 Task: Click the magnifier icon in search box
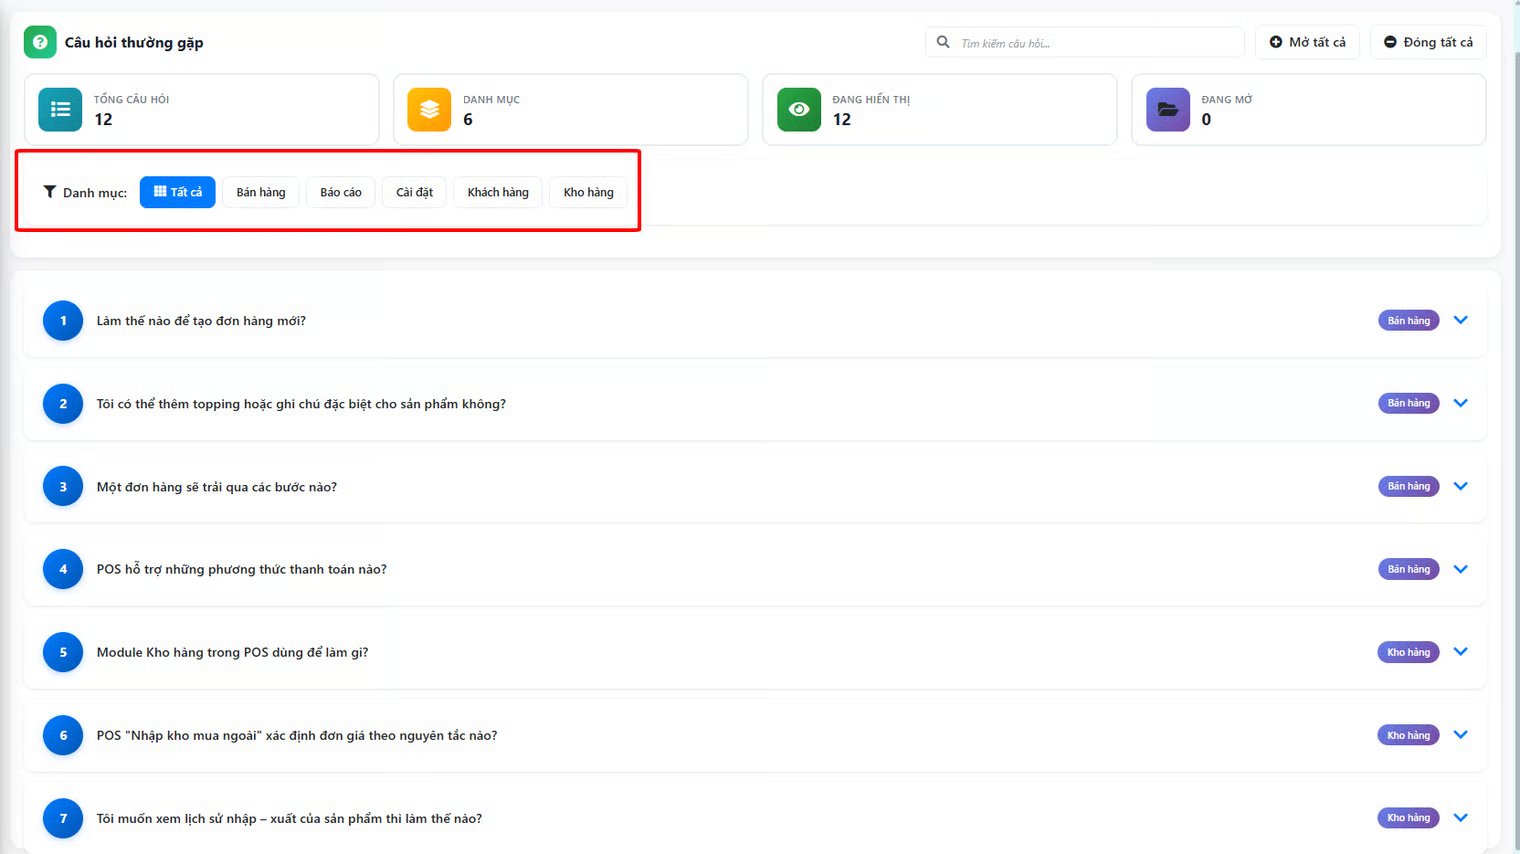(943, 42)
